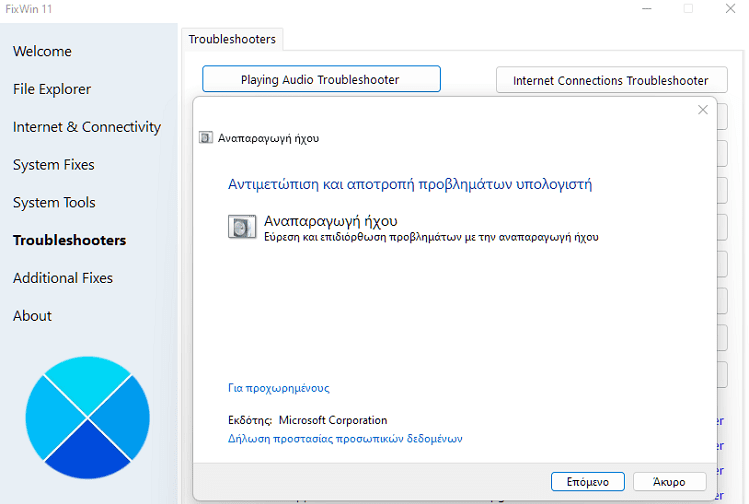
Task: Open the Welcome section in sidebar
Action: click(42, 51)
